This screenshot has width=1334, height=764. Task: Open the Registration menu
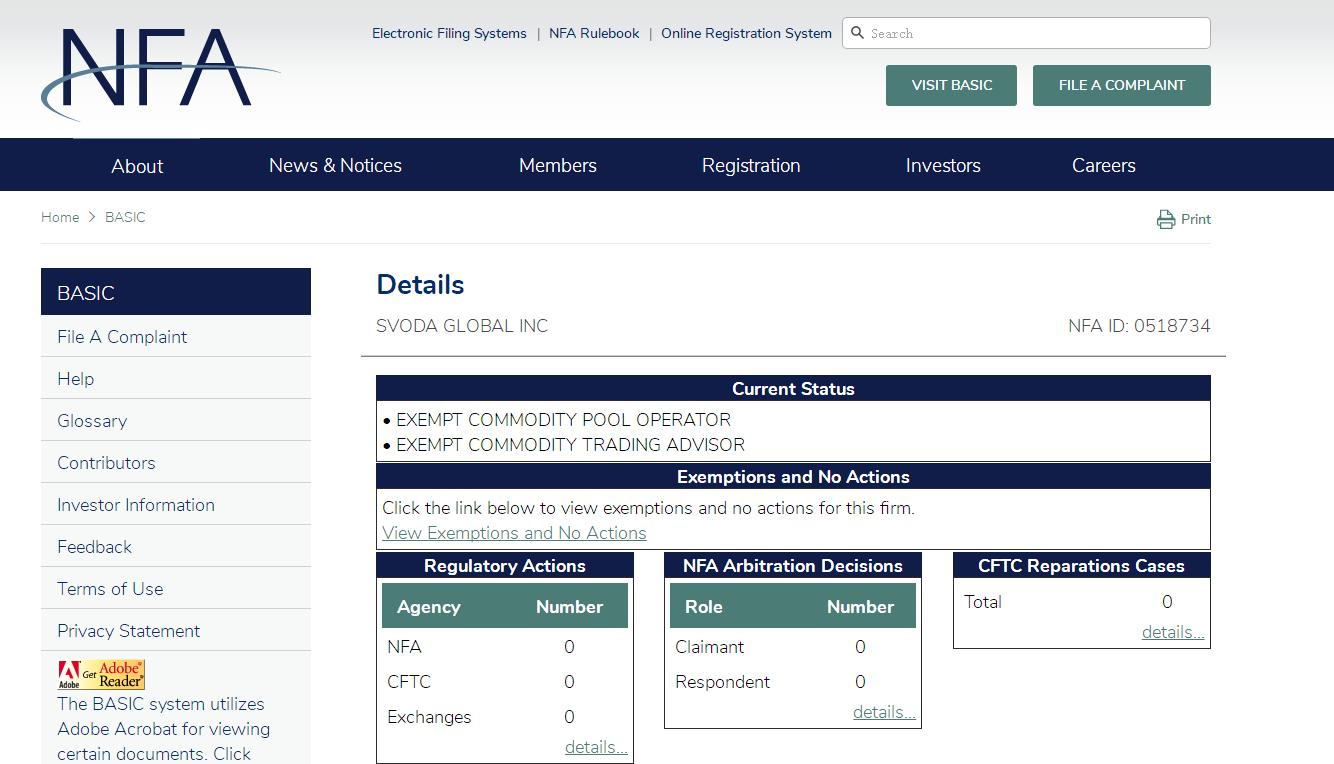coord(750,166)
